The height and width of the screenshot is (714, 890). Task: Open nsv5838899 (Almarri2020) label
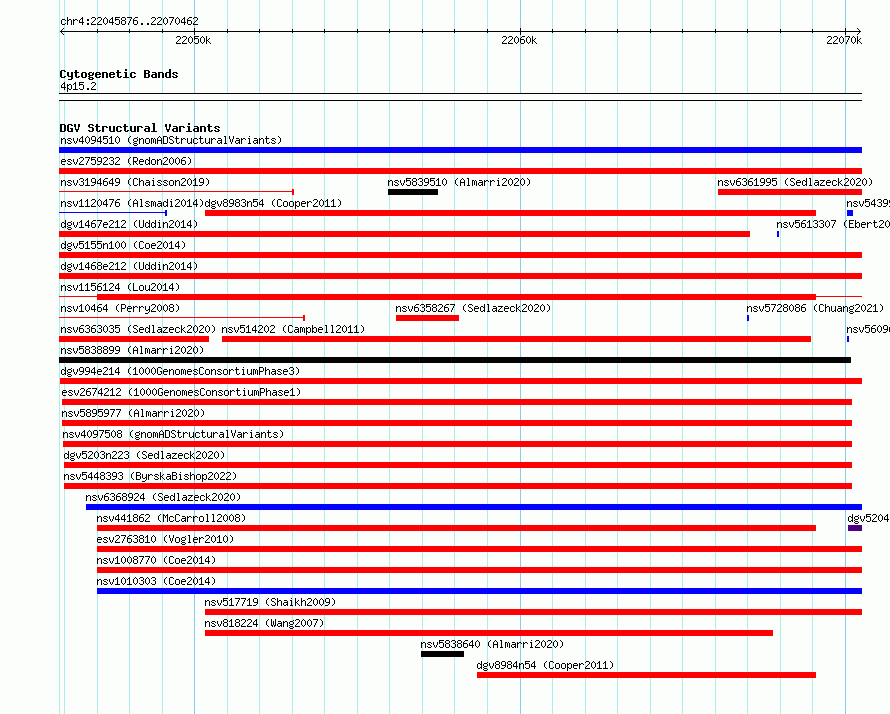tap(132, 350)
